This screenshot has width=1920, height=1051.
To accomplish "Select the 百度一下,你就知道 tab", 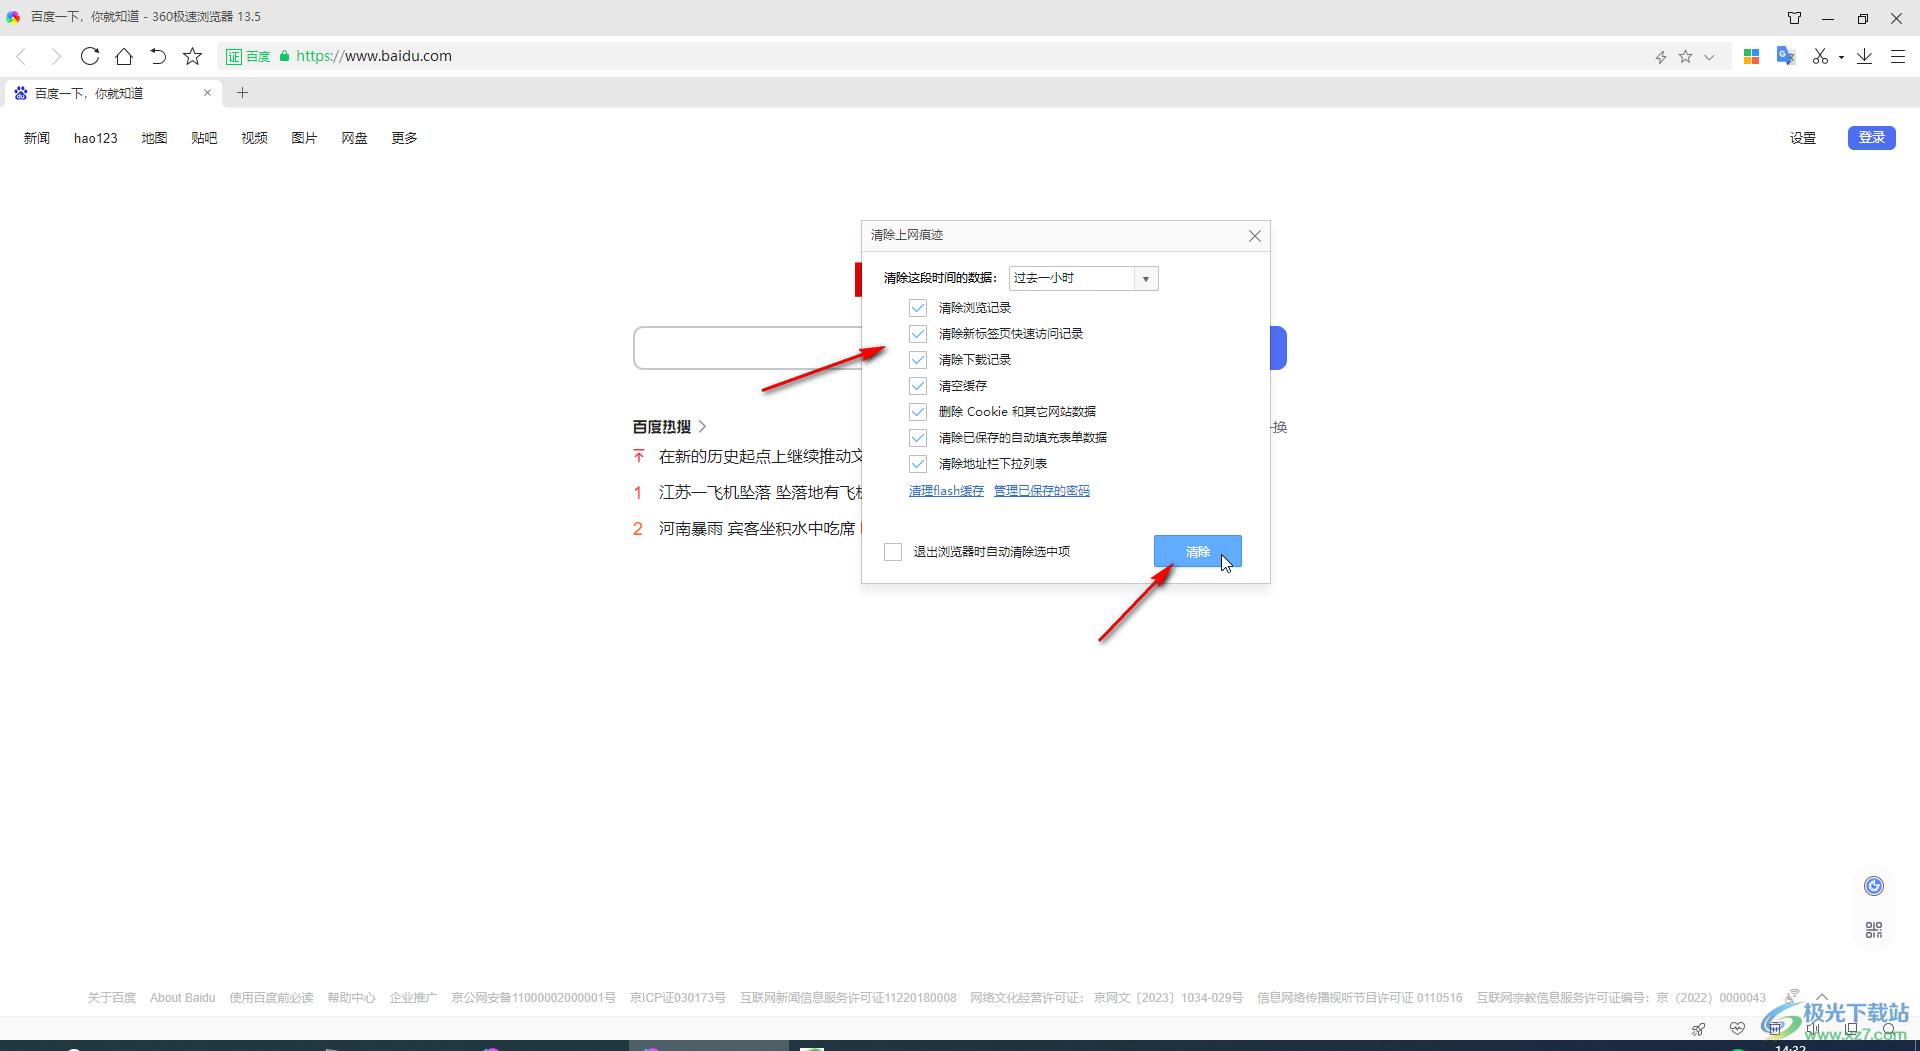I will click(112, 93).
